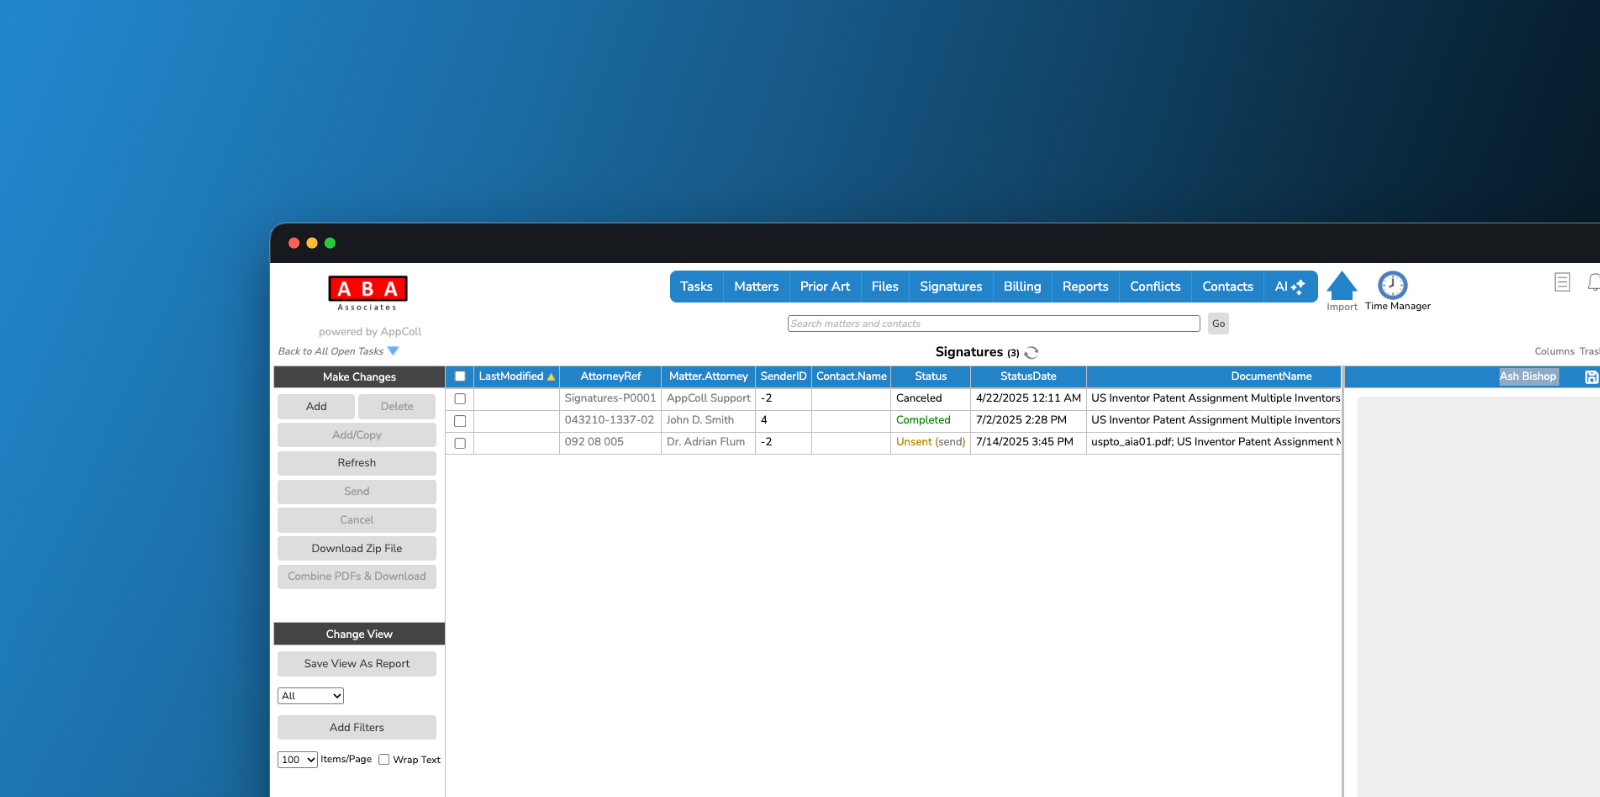Open the 100 Items/Page dropdown
This screenshot has height=797, width=1600.
point(298,760)
